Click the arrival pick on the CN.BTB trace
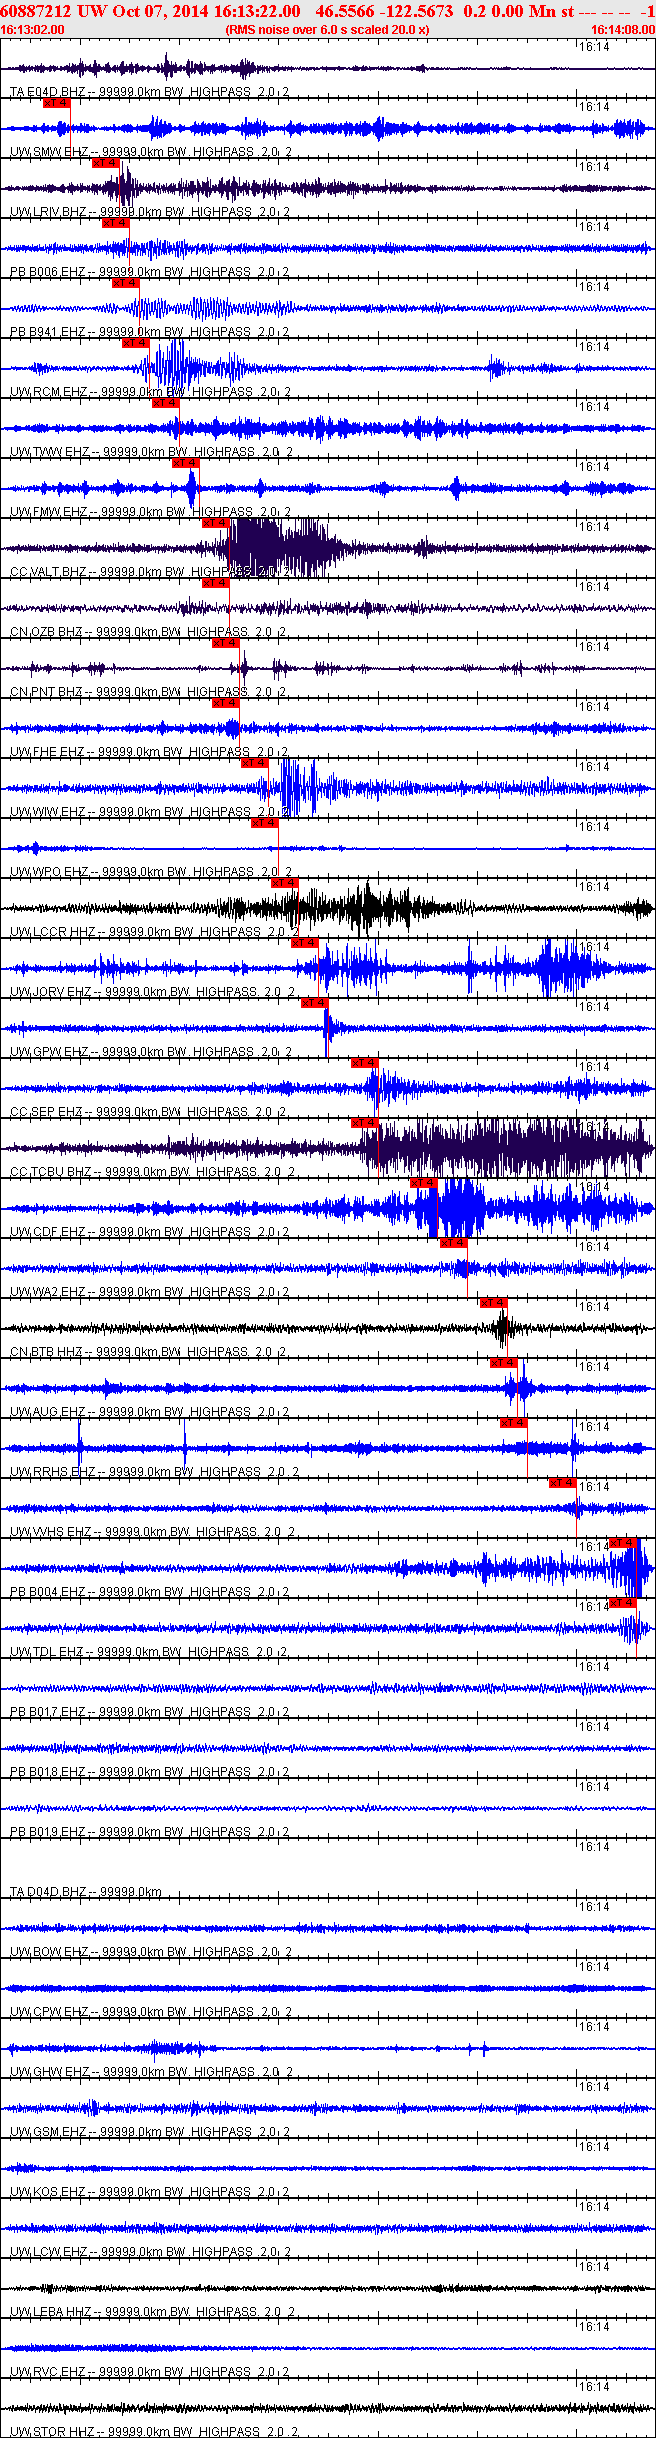This screenshot has height=2438, width=656. tap(493, 1303)
